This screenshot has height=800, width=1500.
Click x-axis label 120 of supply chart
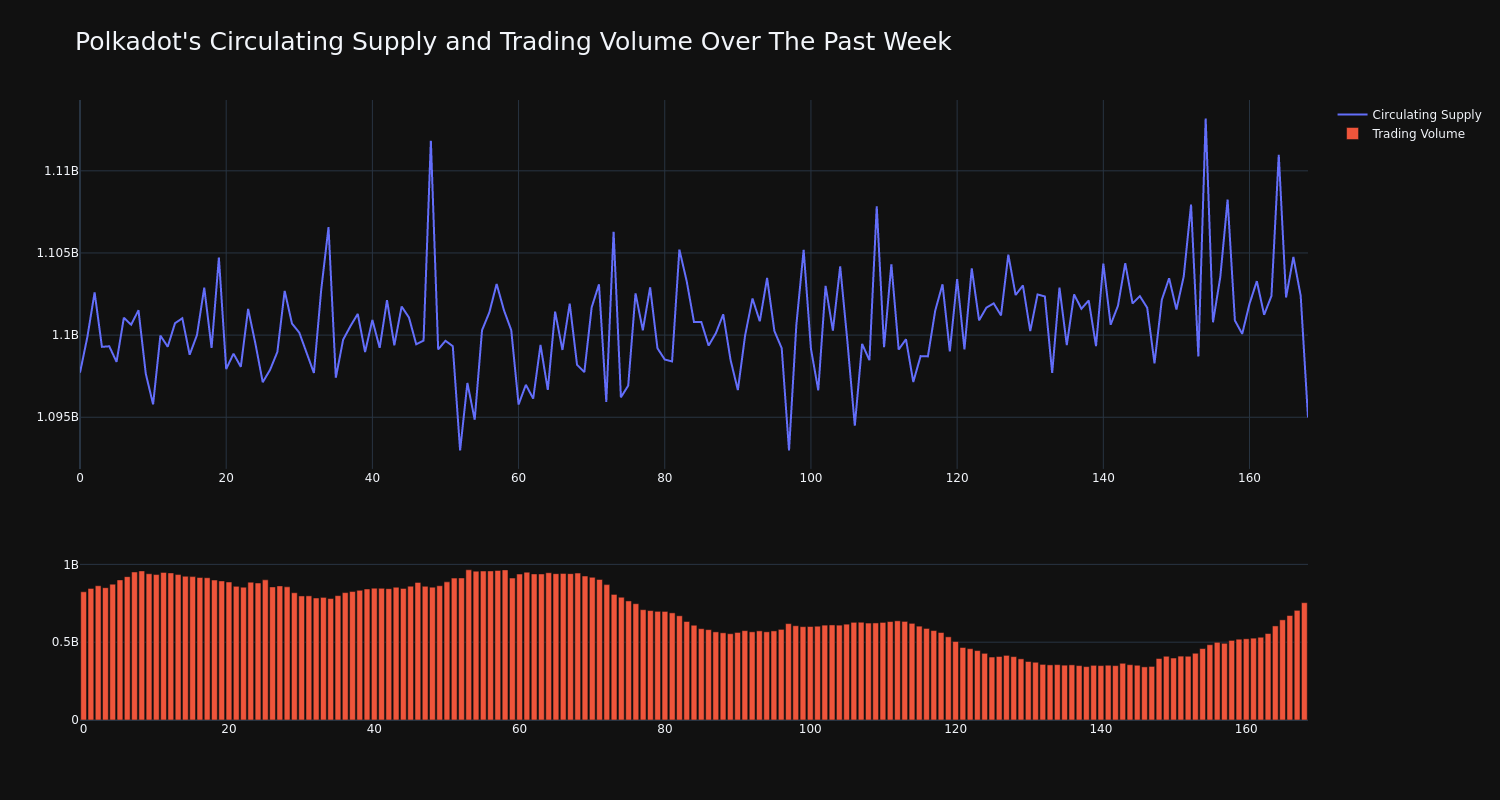pos(957,478)
